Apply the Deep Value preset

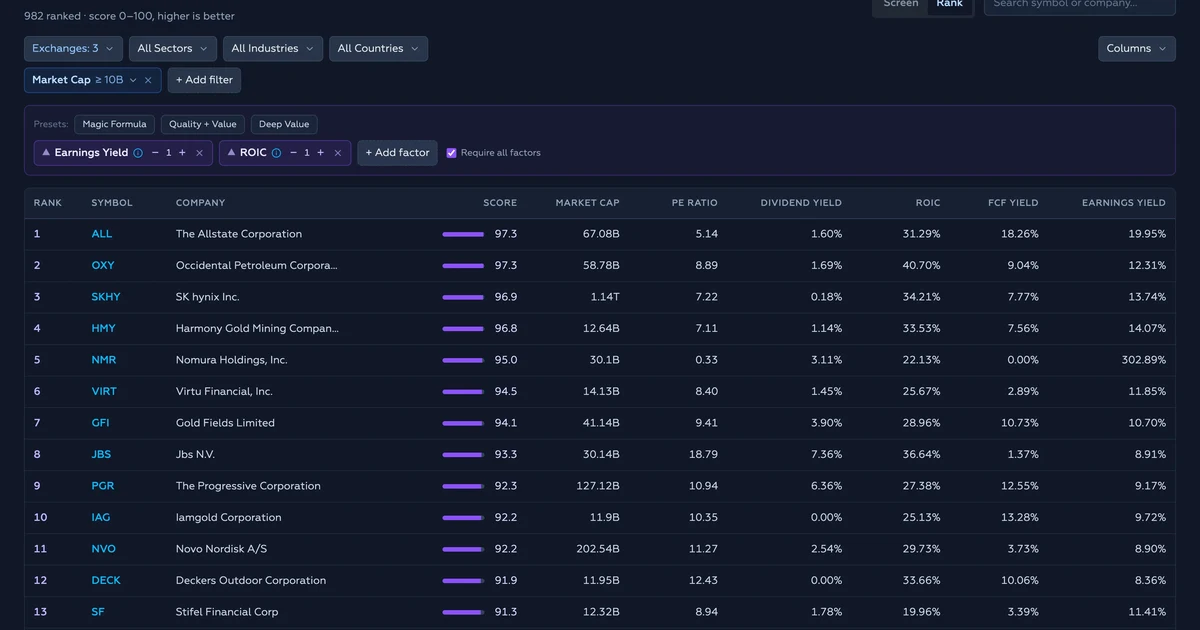tap(284, 124)
